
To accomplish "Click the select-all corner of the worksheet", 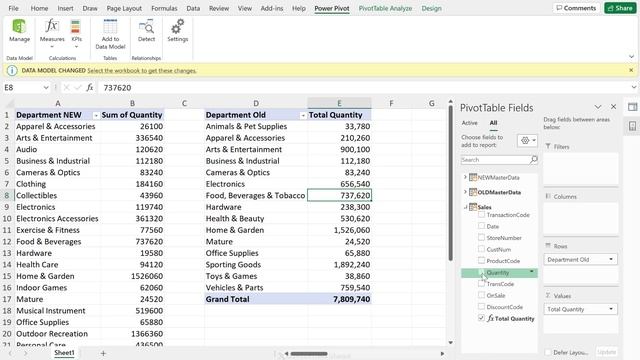I will click(9, 103).
